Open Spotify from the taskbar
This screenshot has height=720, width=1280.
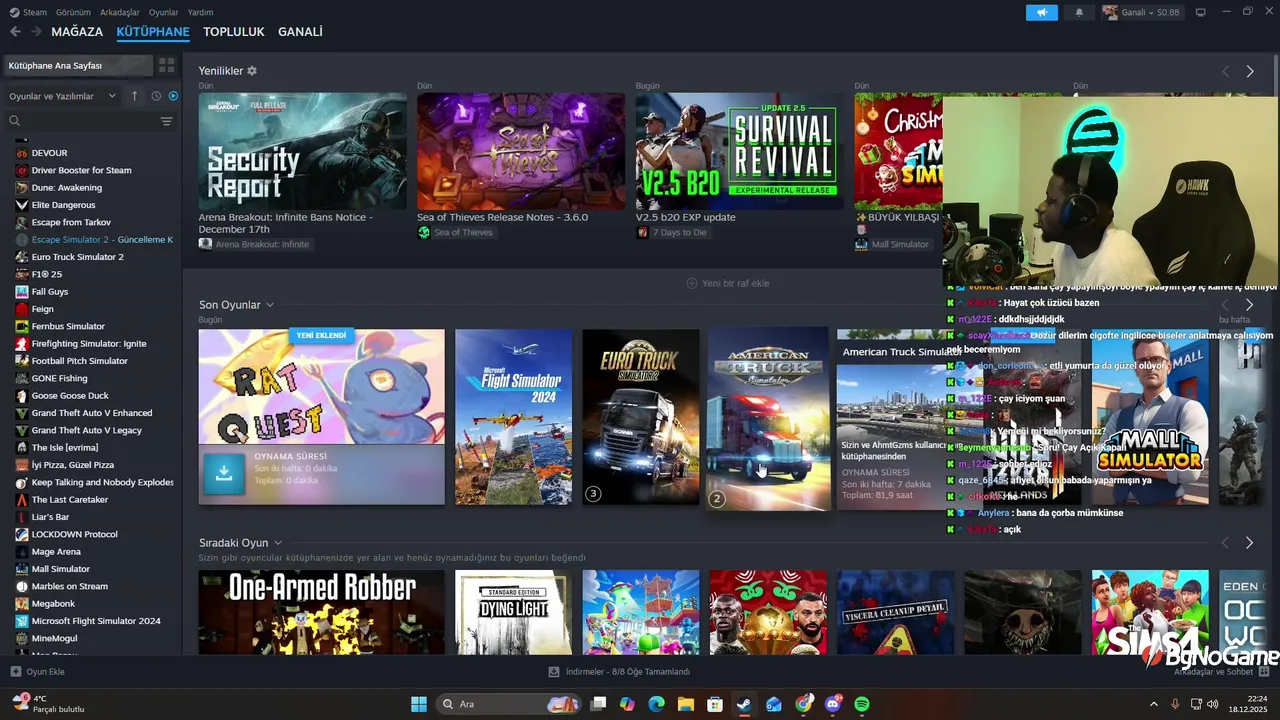click(x=862, y=704)
